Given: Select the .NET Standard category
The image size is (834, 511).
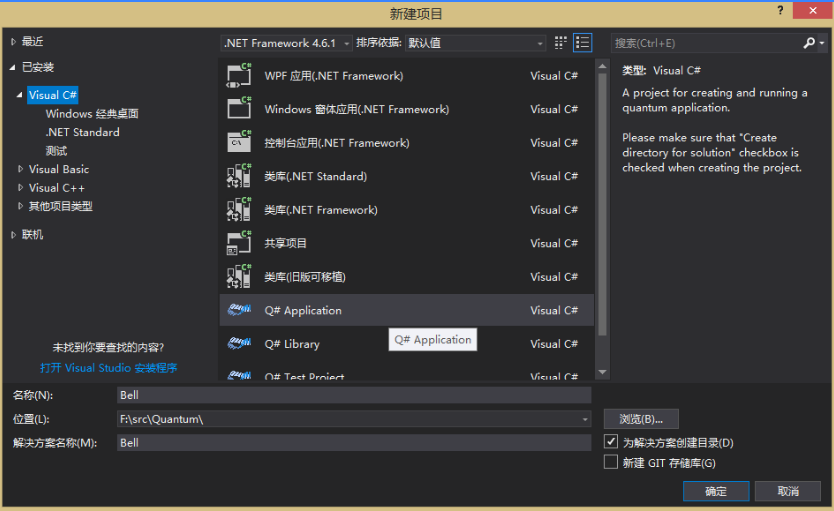Looking at the screenshot, I should (x=82, y=132).
